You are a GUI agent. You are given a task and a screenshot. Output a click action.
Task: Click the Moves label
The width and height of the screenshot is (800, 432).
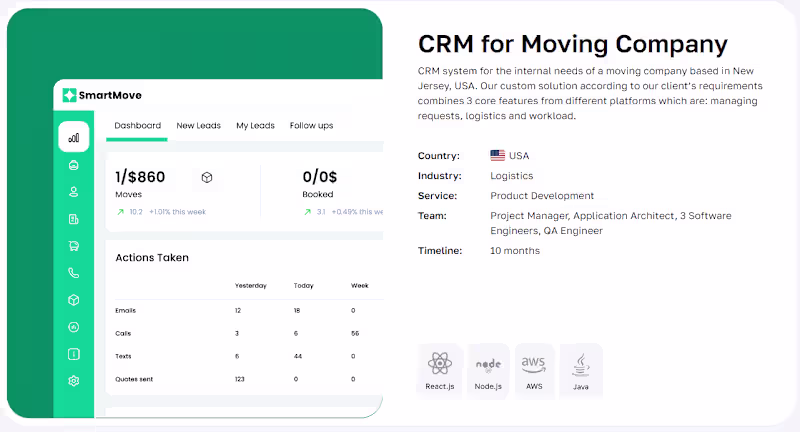coord(129,194)
